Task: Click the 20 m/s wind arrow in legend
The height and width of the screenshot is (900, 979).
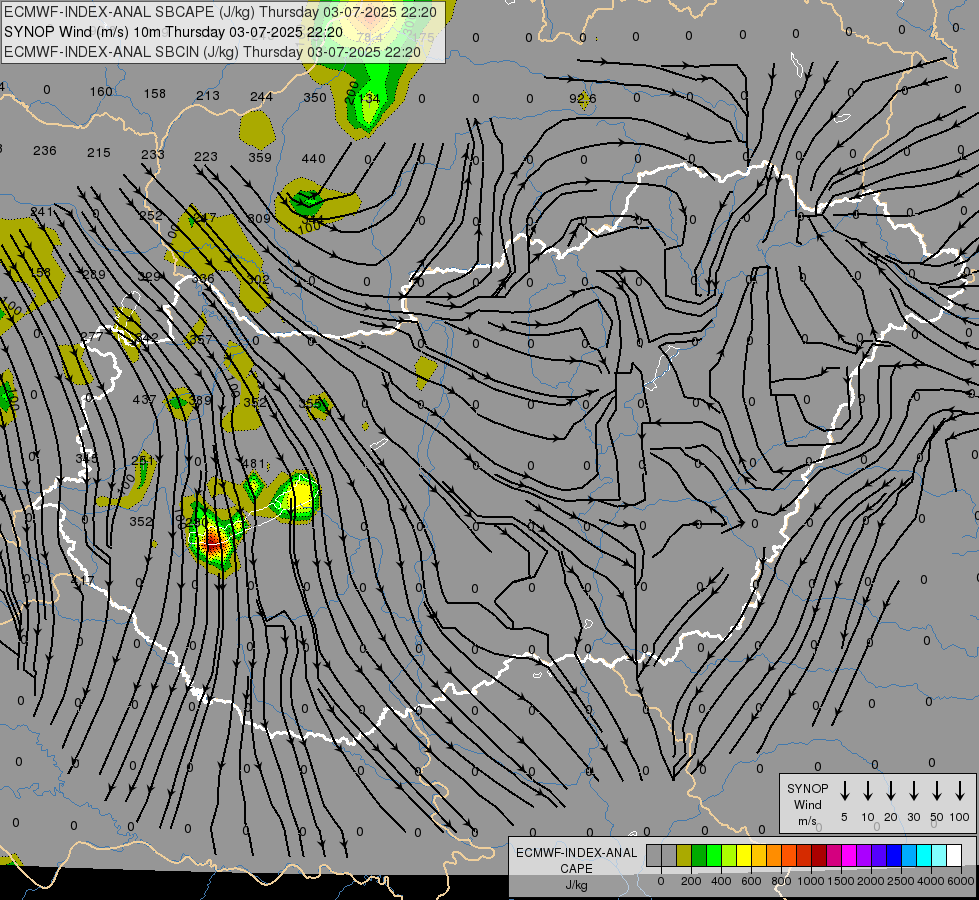Action: [890, 791]
